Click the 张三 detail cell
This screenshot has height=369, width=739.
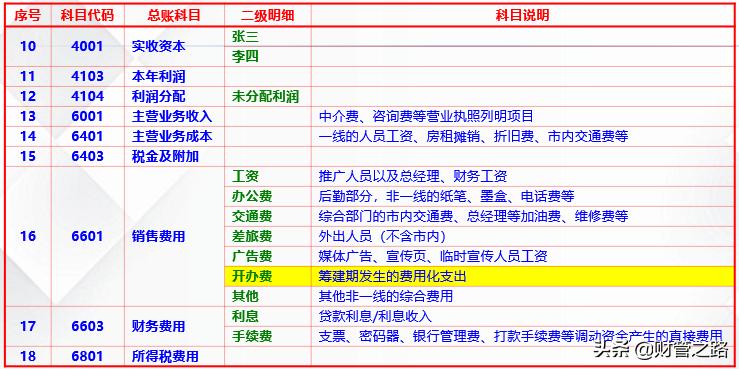[267, 36]
